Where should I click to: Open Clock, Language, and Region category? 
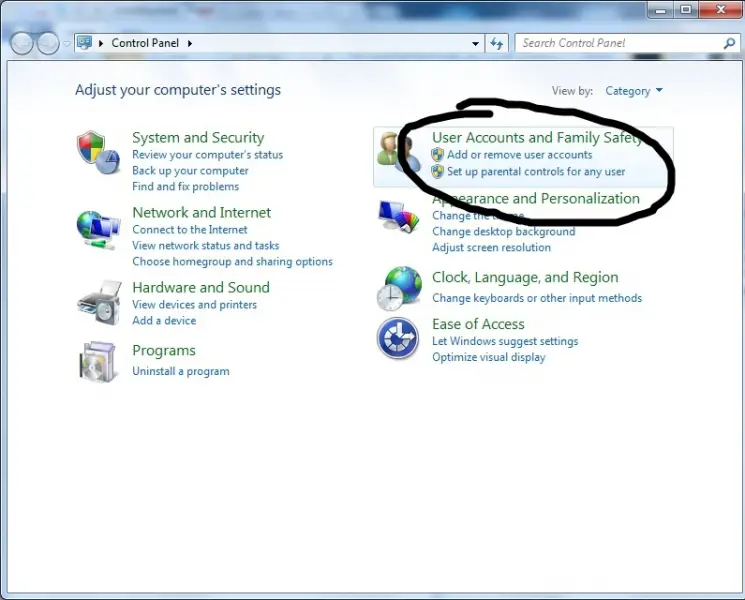point(525,277)
